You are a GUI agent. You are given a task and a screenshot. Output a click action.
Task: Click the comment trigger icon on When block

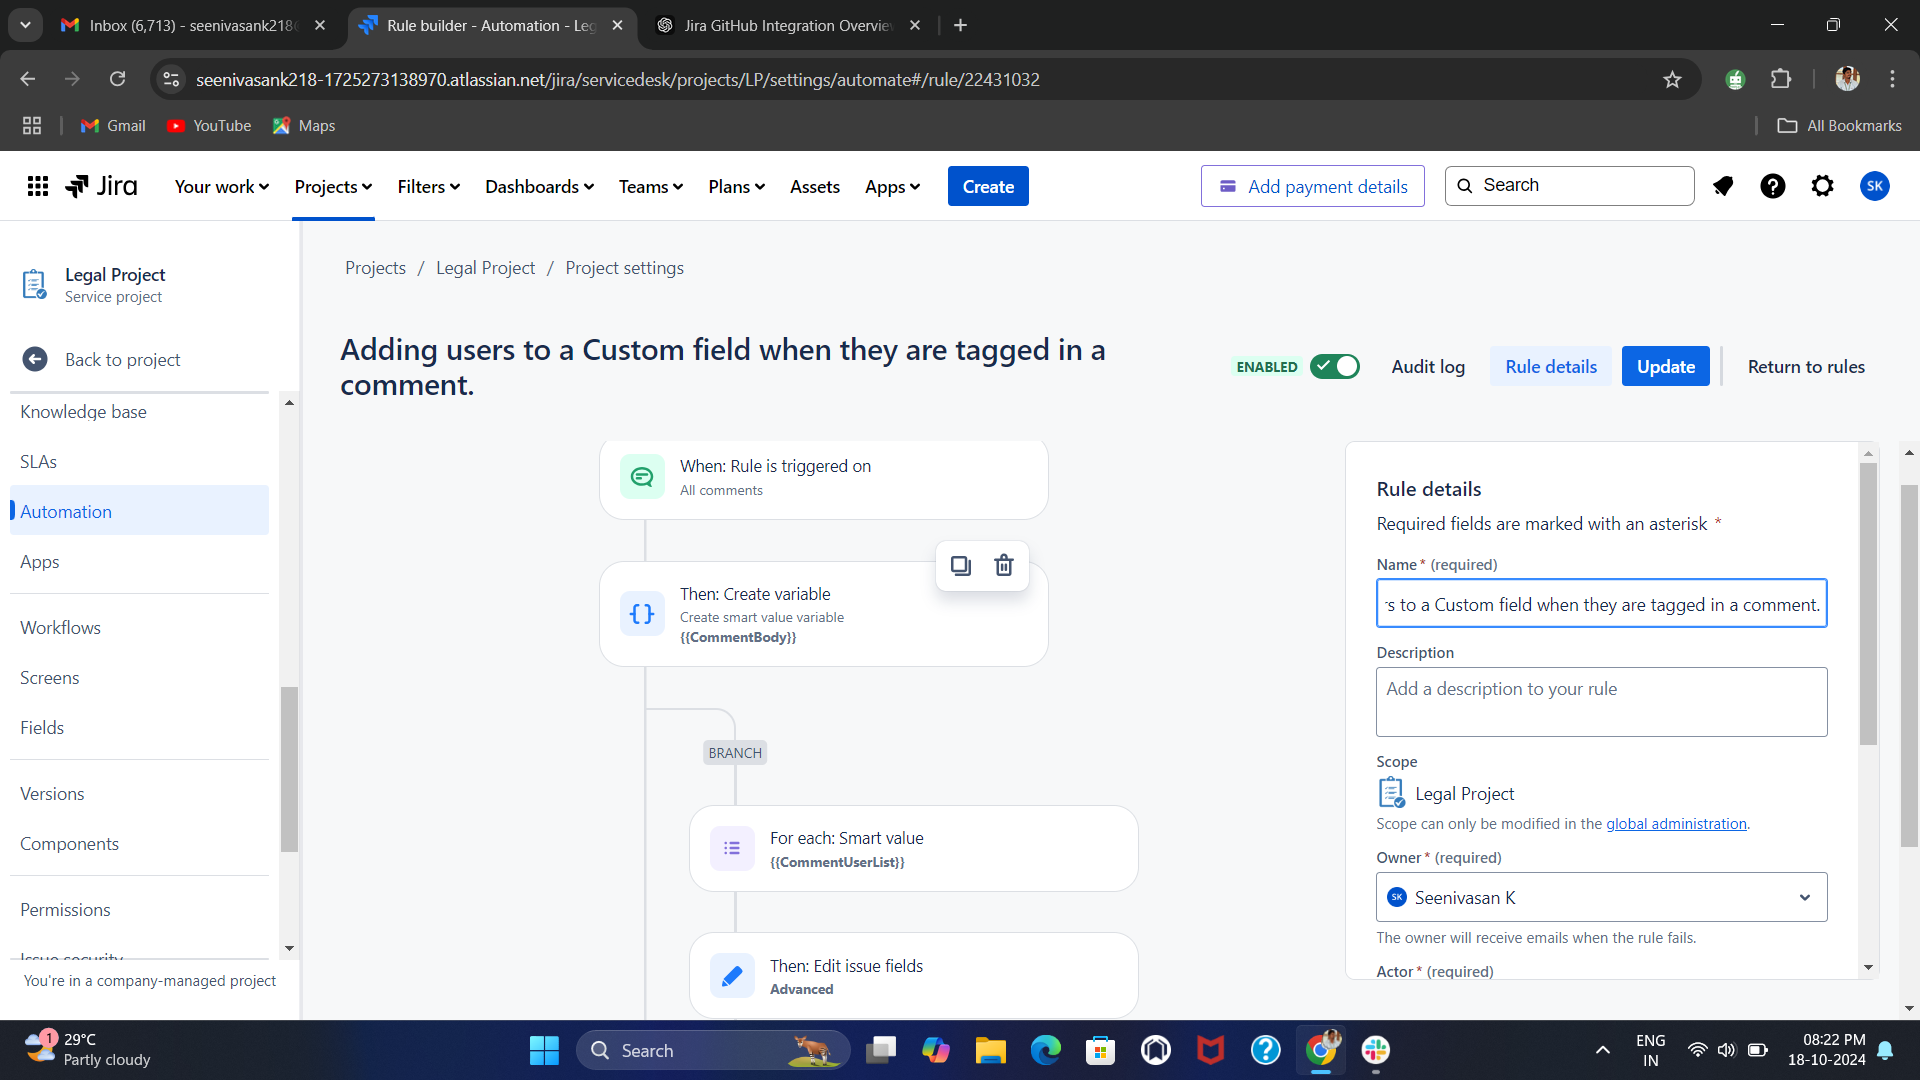coord(643,476)
